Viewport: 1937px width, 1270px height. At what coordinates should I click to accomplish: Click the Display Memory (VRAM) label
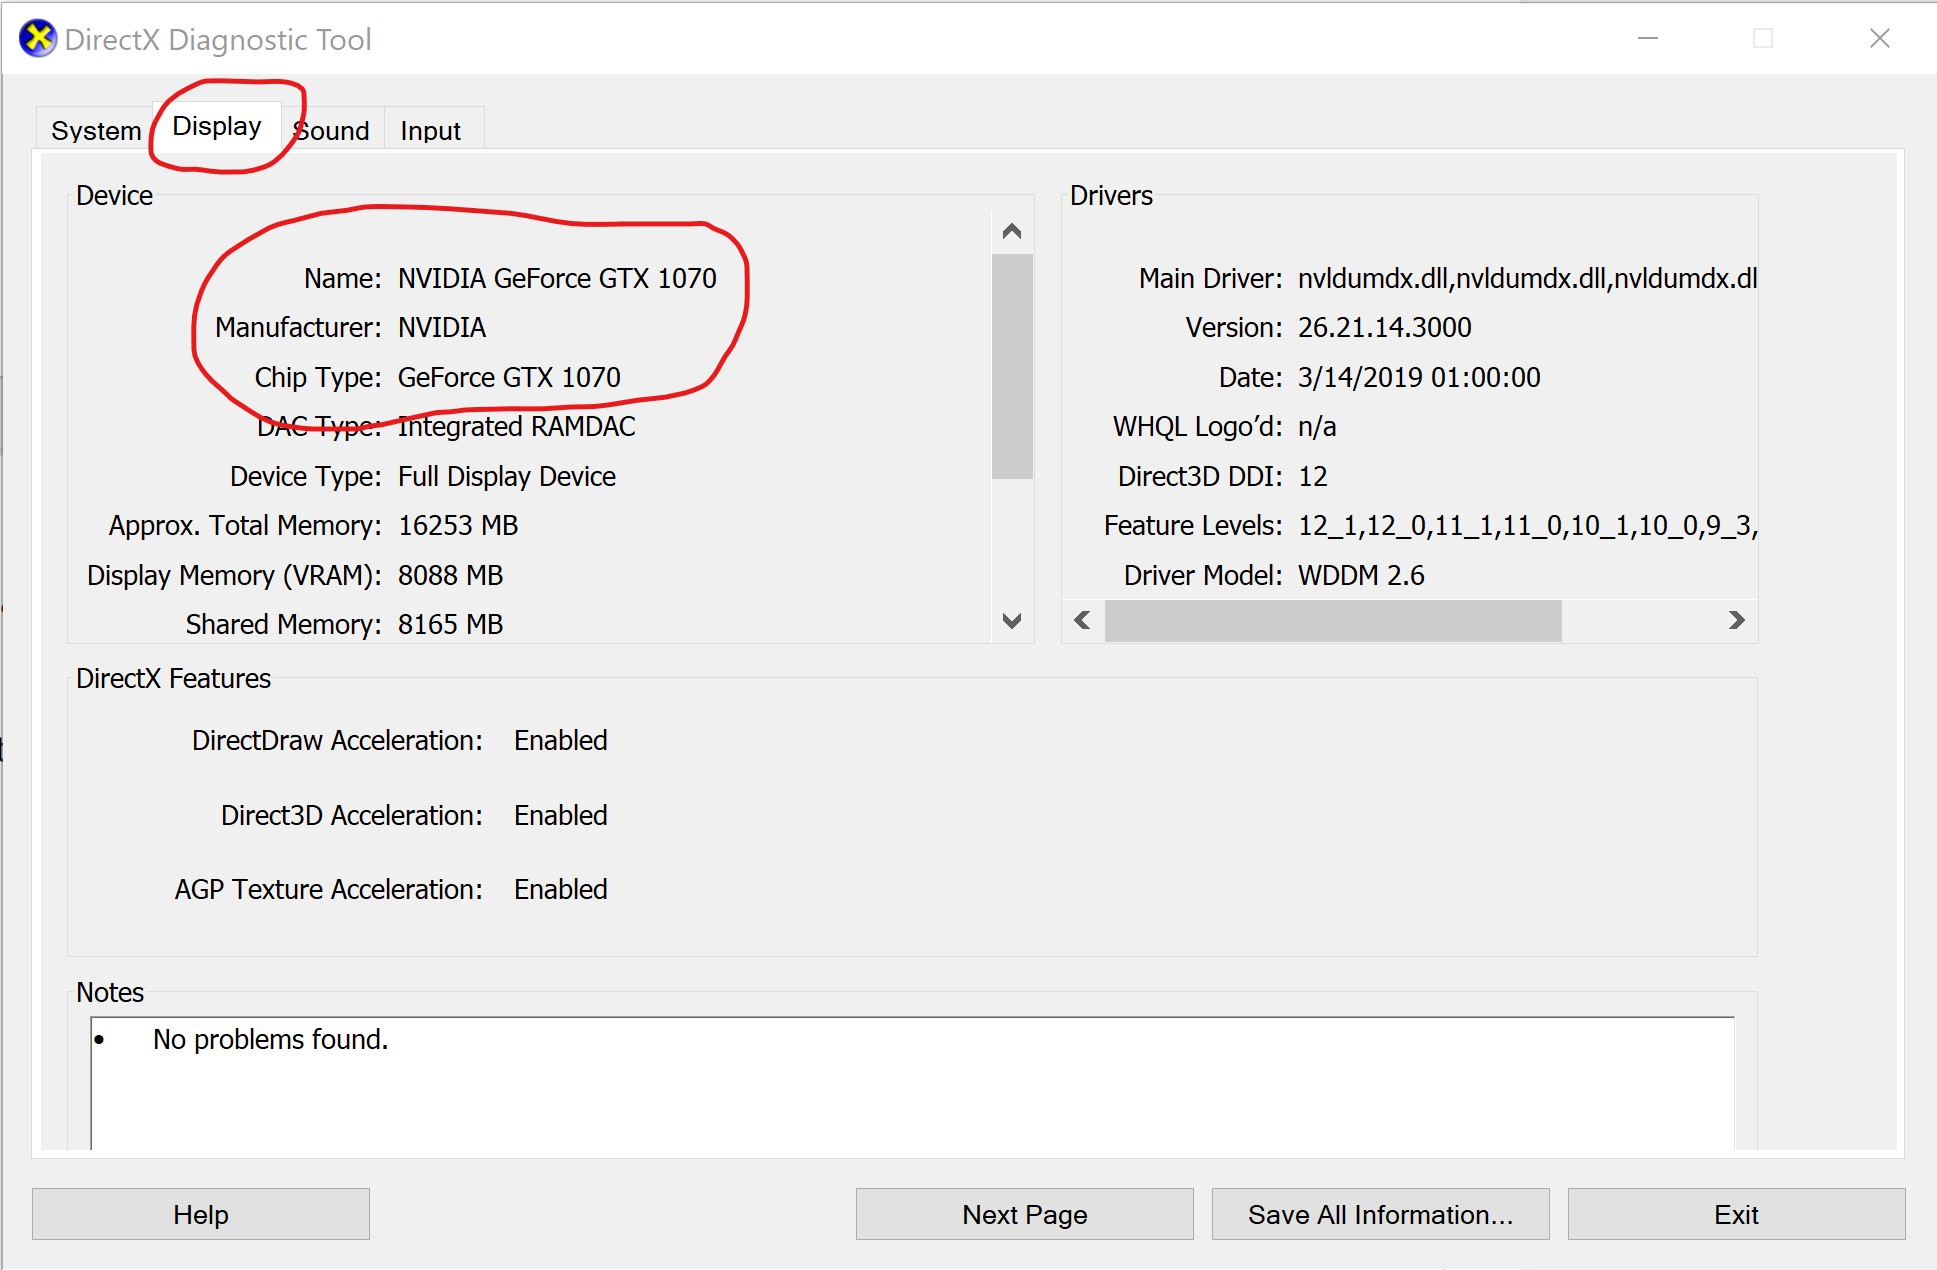234,575
